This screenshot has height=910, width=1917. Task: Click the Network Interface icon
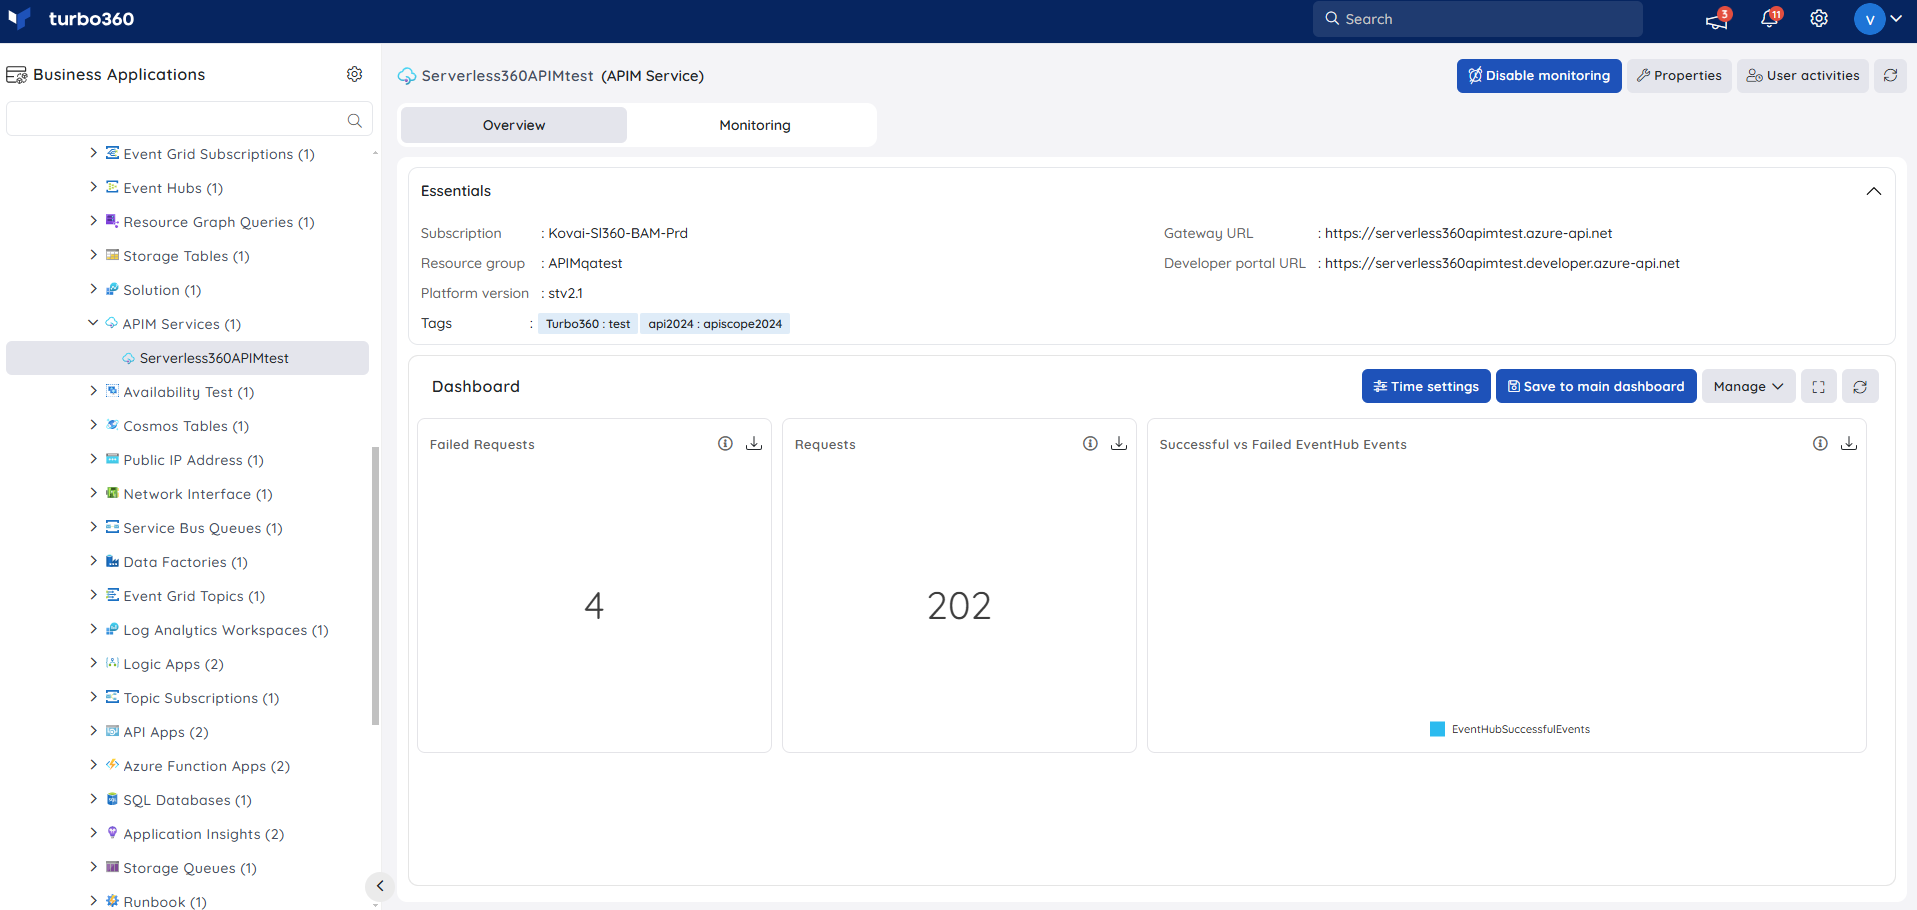(112, 493)
